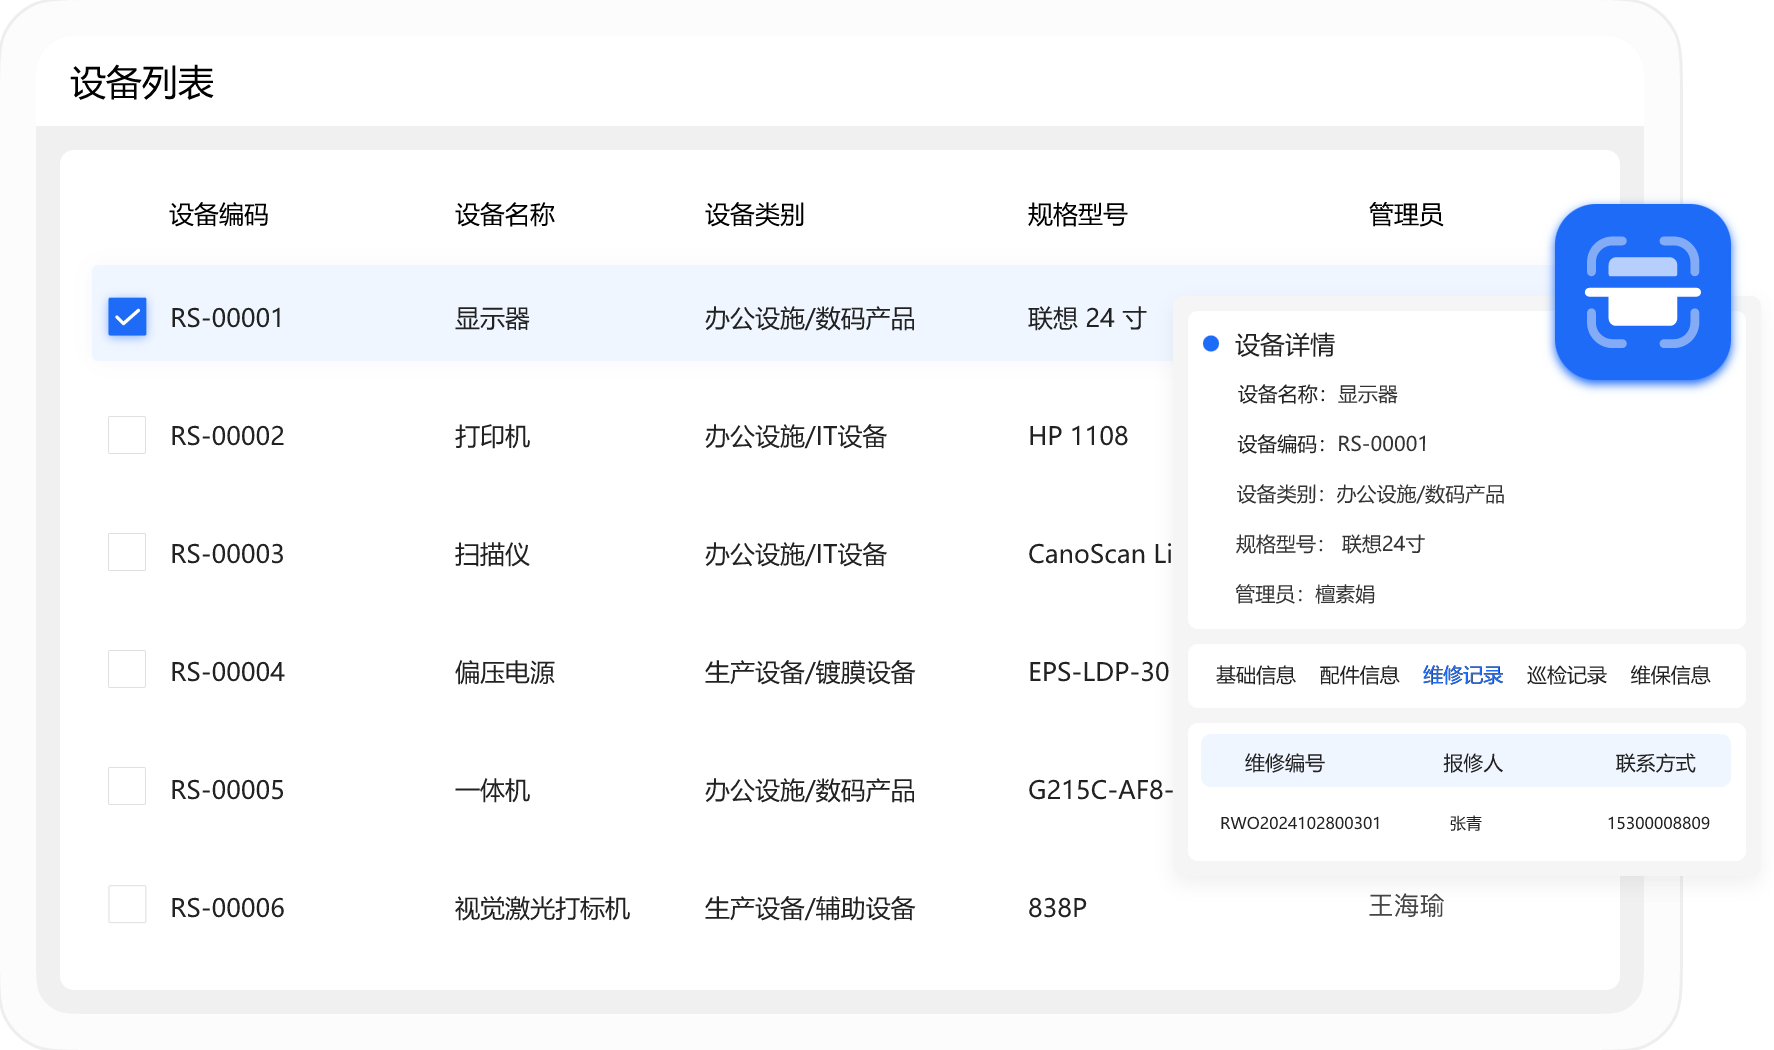Go to the 巡检记录 tab
Screen dimensions: 1774x1050
tap(1566, 675)
